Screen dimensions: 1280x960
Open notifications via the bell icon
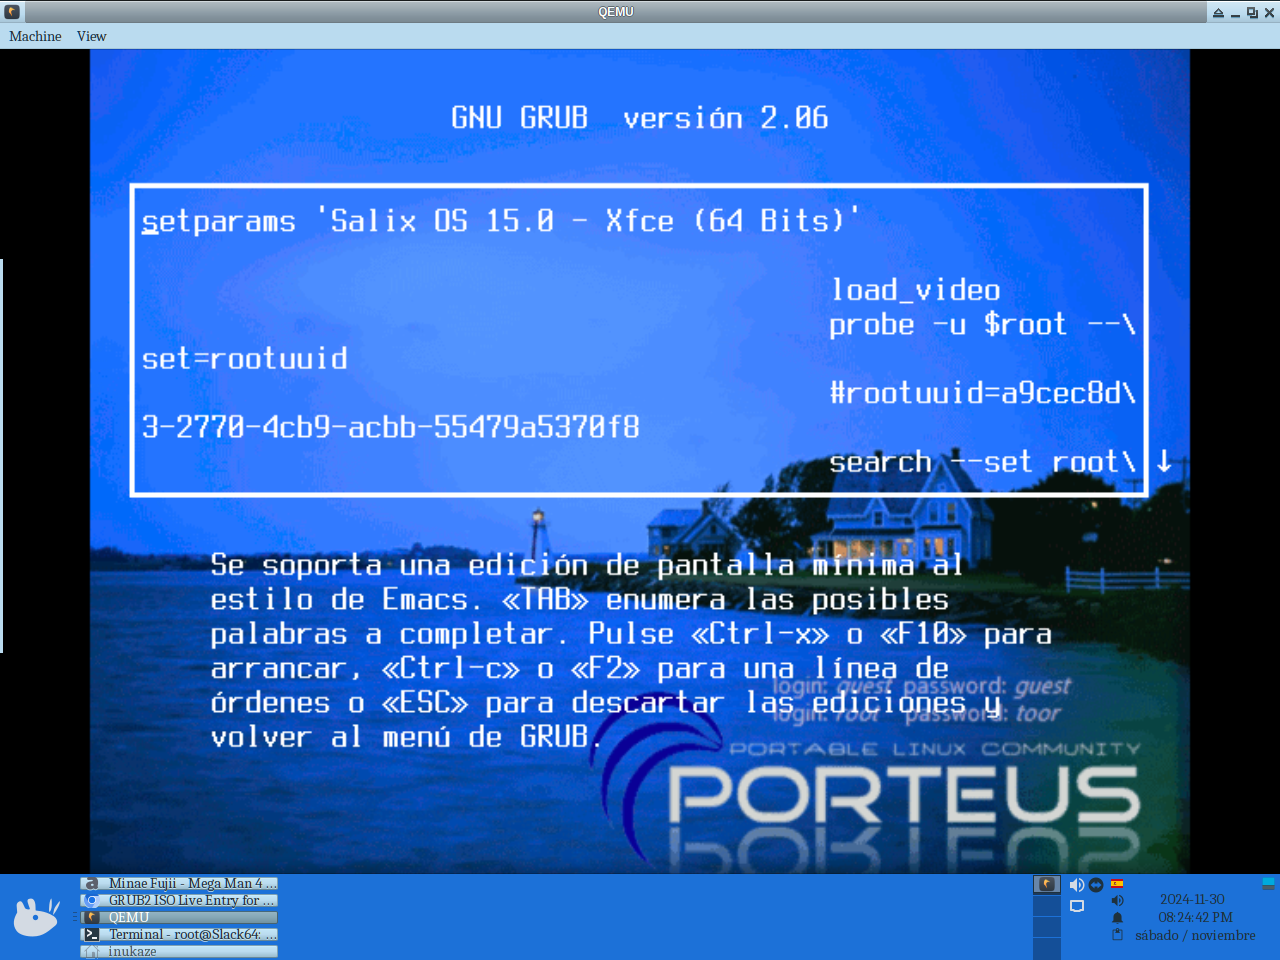1117,917
